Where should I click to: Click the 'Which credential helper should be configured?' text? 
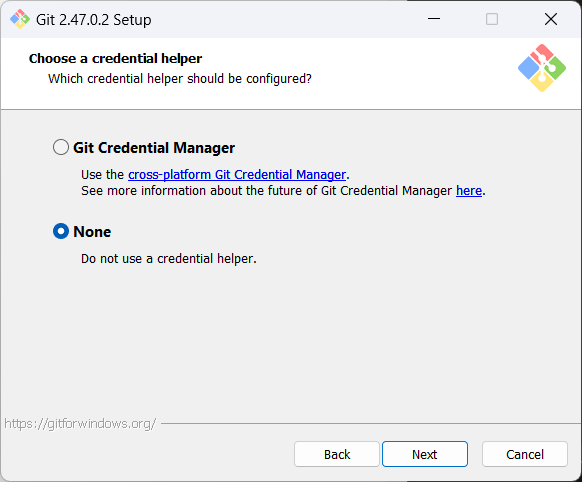(180, 79)
